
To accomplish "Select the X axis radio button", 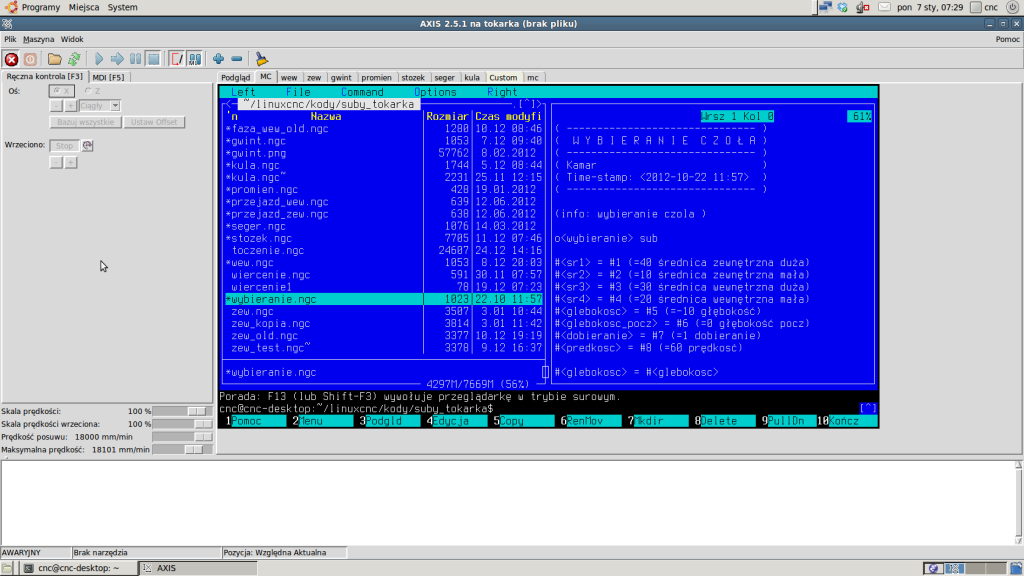I will (x=57, y=91).
